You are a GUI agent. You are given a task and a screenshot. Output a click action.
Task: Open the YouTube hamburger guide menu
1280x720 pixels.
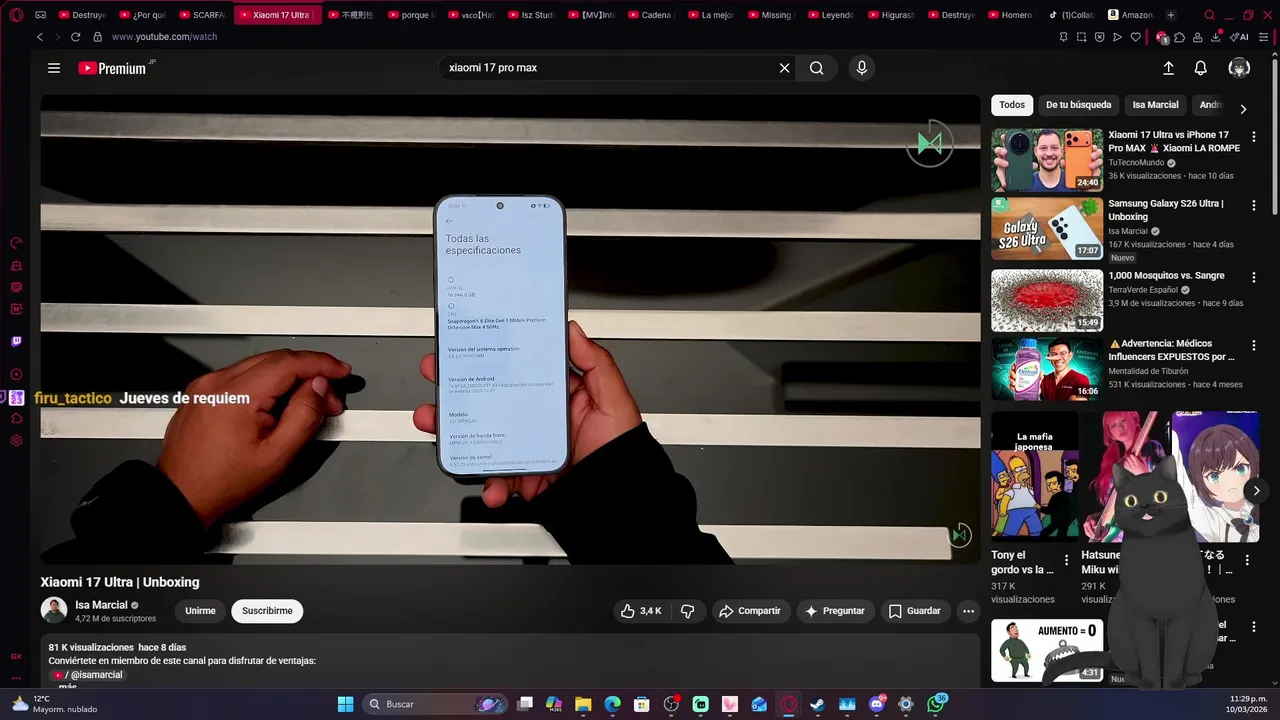click(x=54, y=68)
